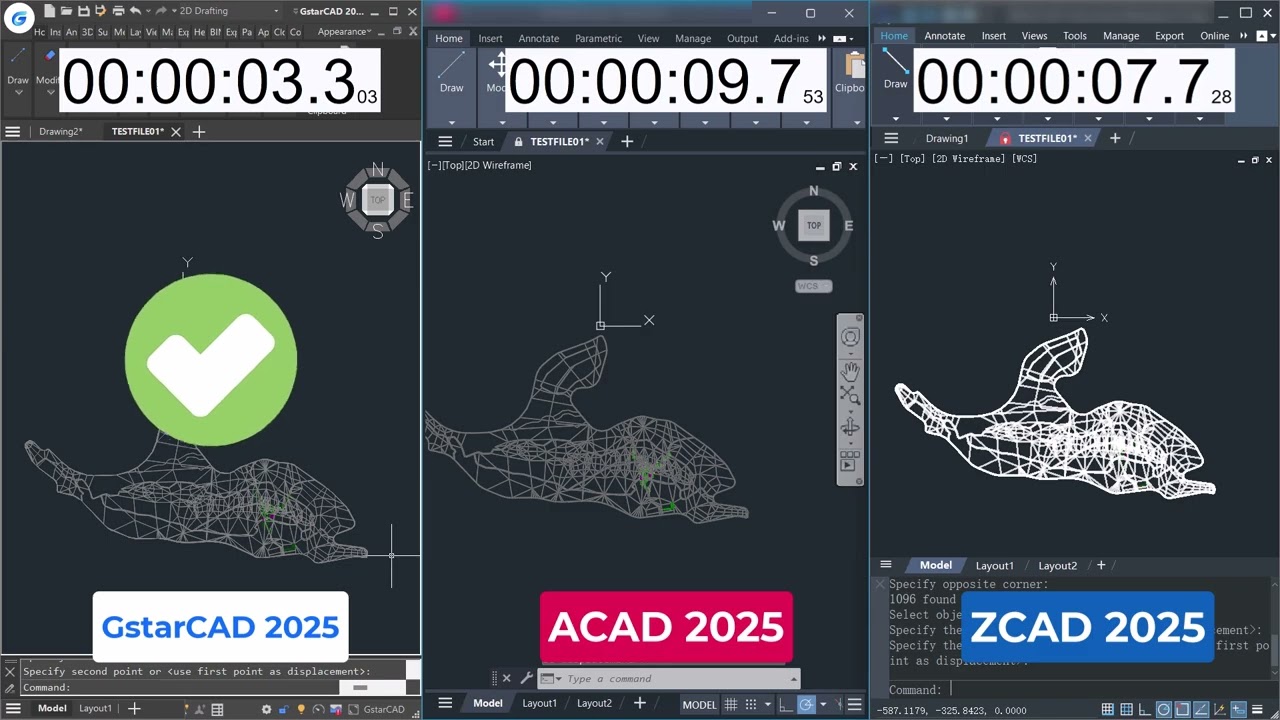Toggle lightbulb isolate icon in GstarCAD status bar
The image size is (1280, 720).
tap(300, 710)
